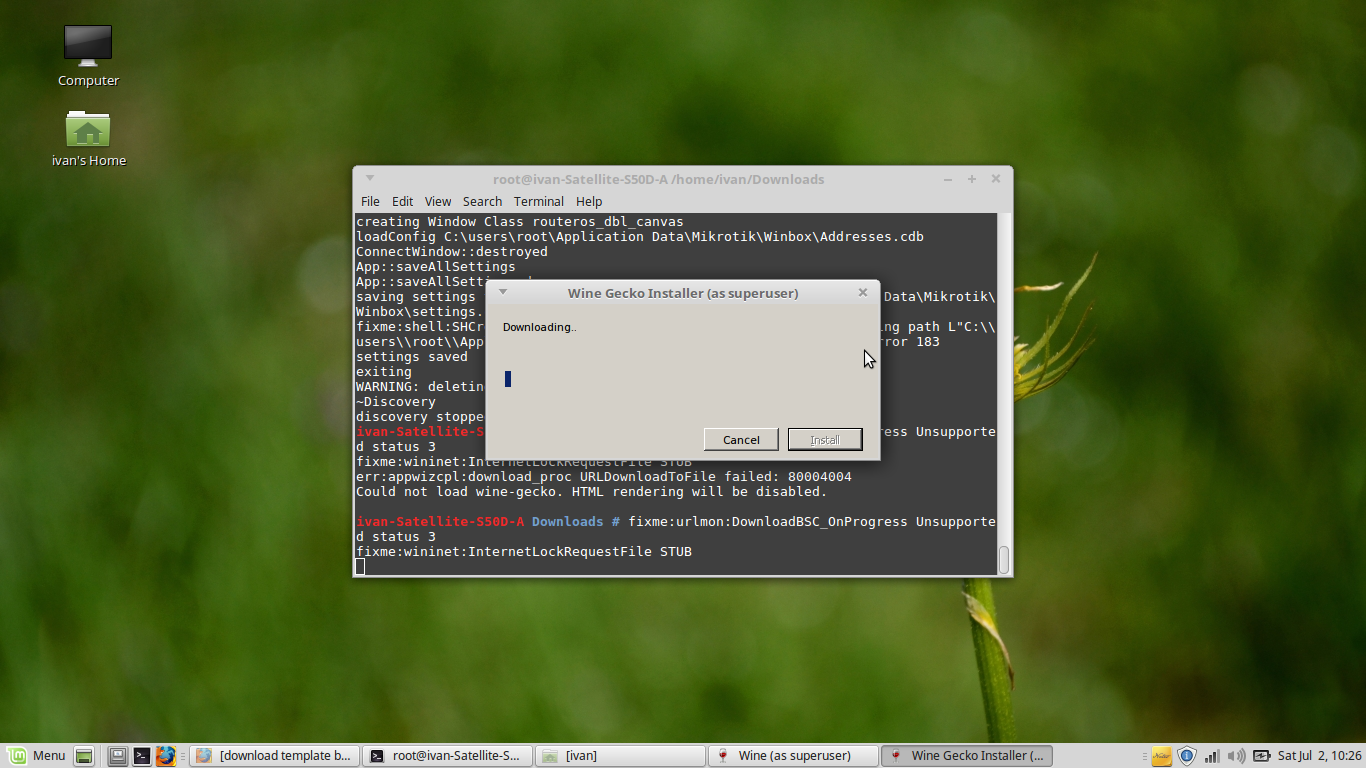Open the terminal View menu
This screenshot has width=1366, height=768.
tap(438, 201)
